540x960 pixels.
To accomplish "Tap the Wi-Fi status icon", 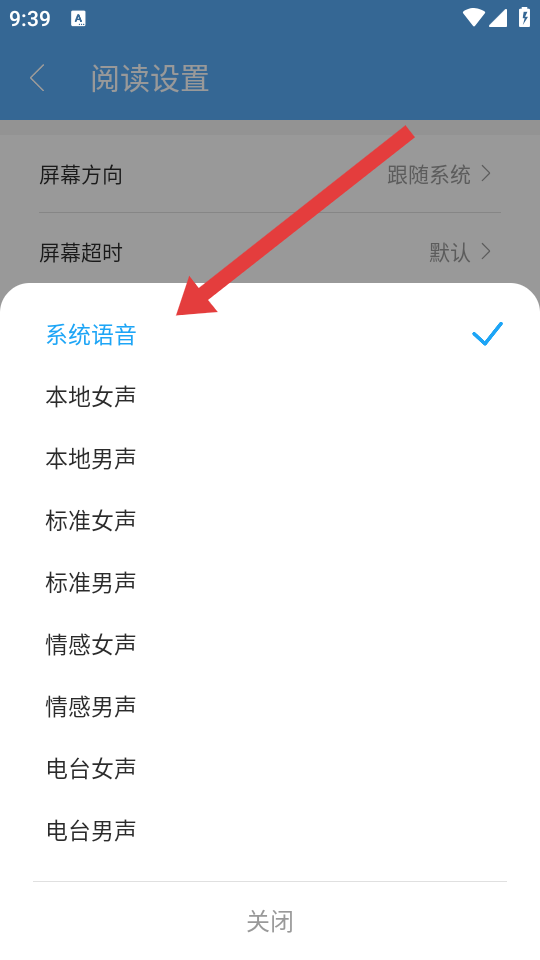I will 473,18.
